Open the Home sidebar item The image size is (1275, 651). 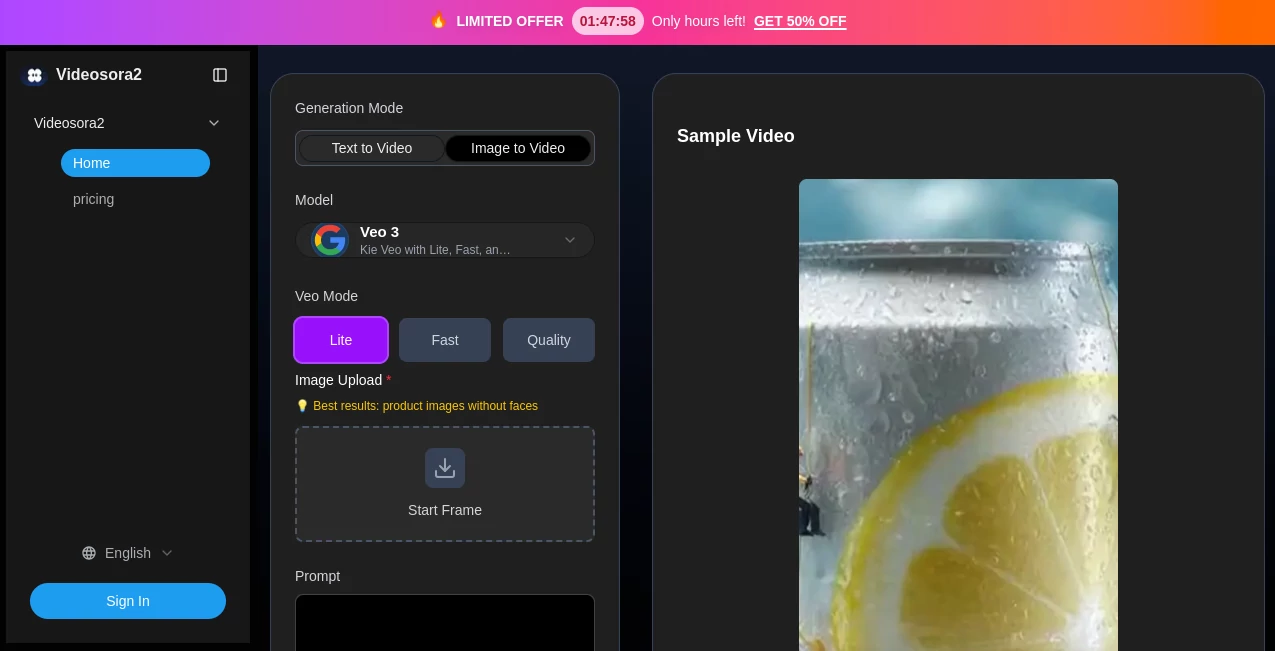pos(135,163)
